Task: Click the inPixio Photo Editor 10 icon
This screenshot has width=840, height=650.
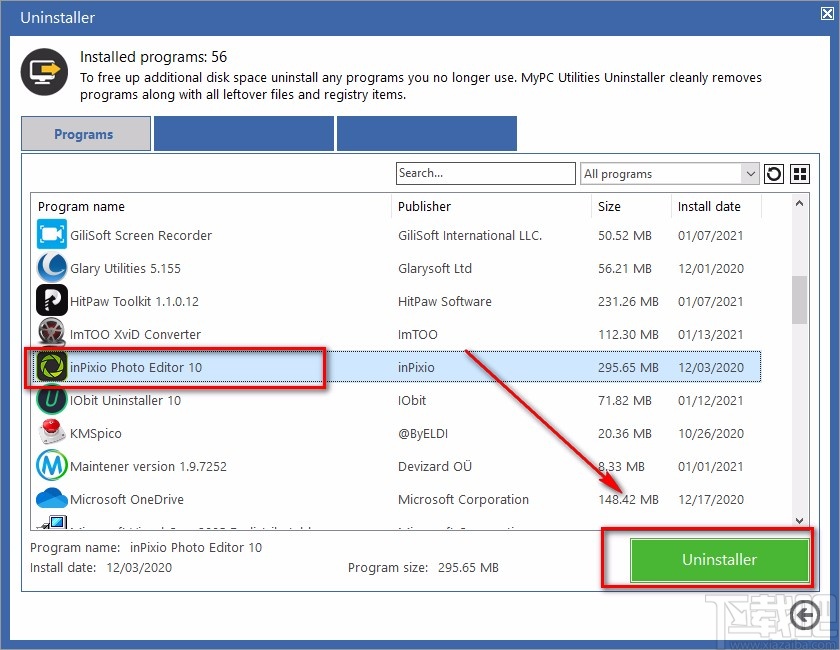Action: 52,367
